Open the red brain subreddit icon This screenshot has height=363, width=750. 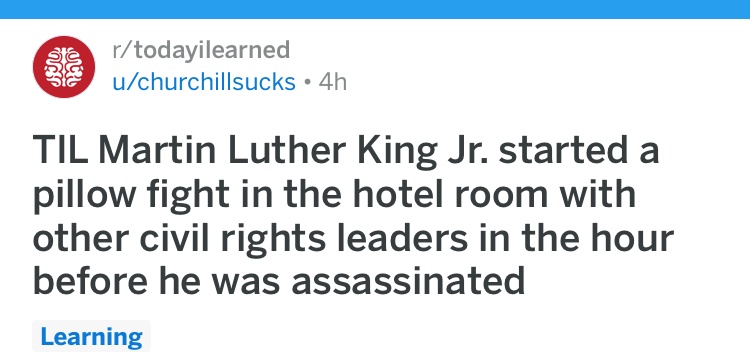(64, 67)
